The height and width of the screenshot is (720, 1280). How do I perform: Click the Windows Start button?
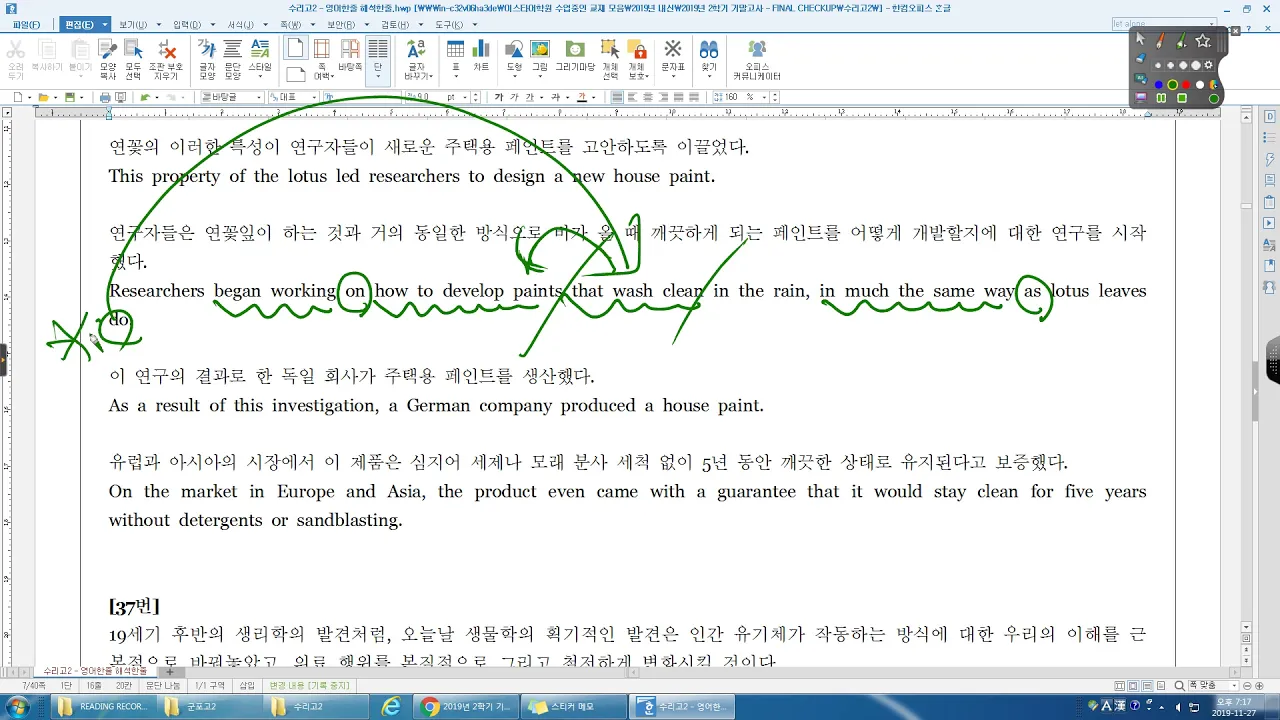(20, 706)
